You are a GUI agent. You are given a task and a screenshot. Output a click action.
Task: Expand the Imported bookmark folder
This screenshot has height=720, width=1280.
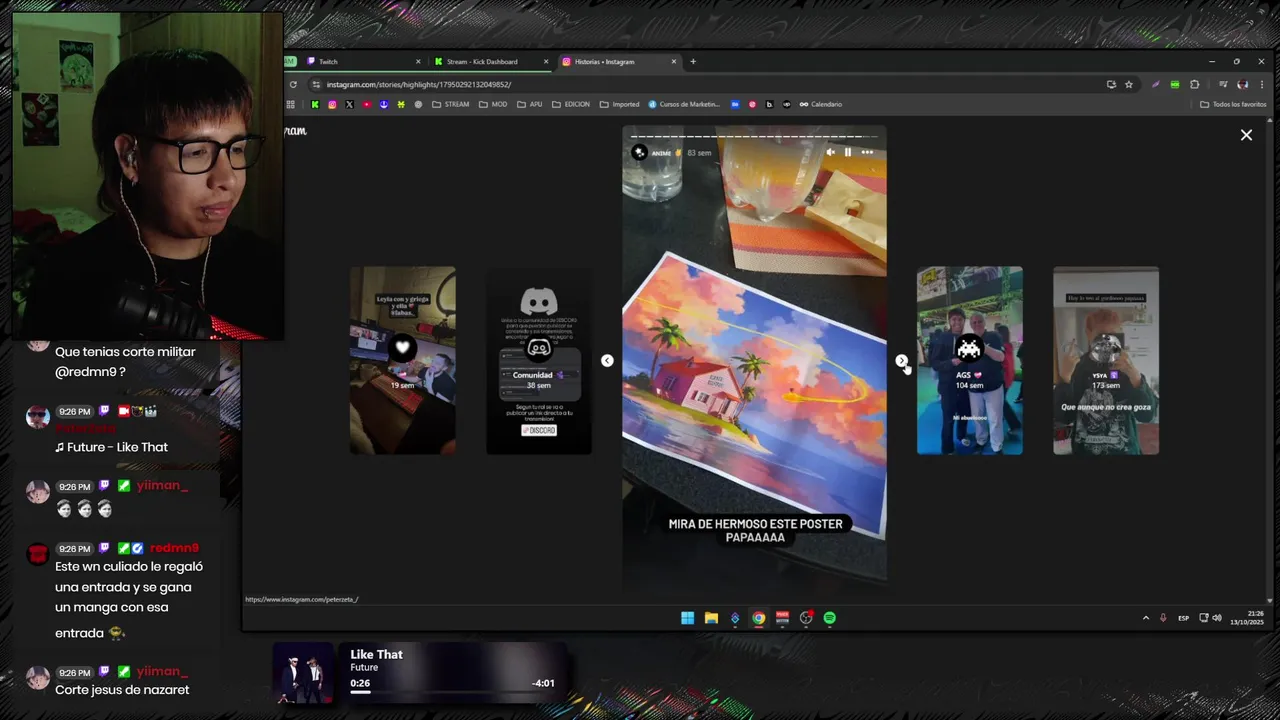point(620,104)
